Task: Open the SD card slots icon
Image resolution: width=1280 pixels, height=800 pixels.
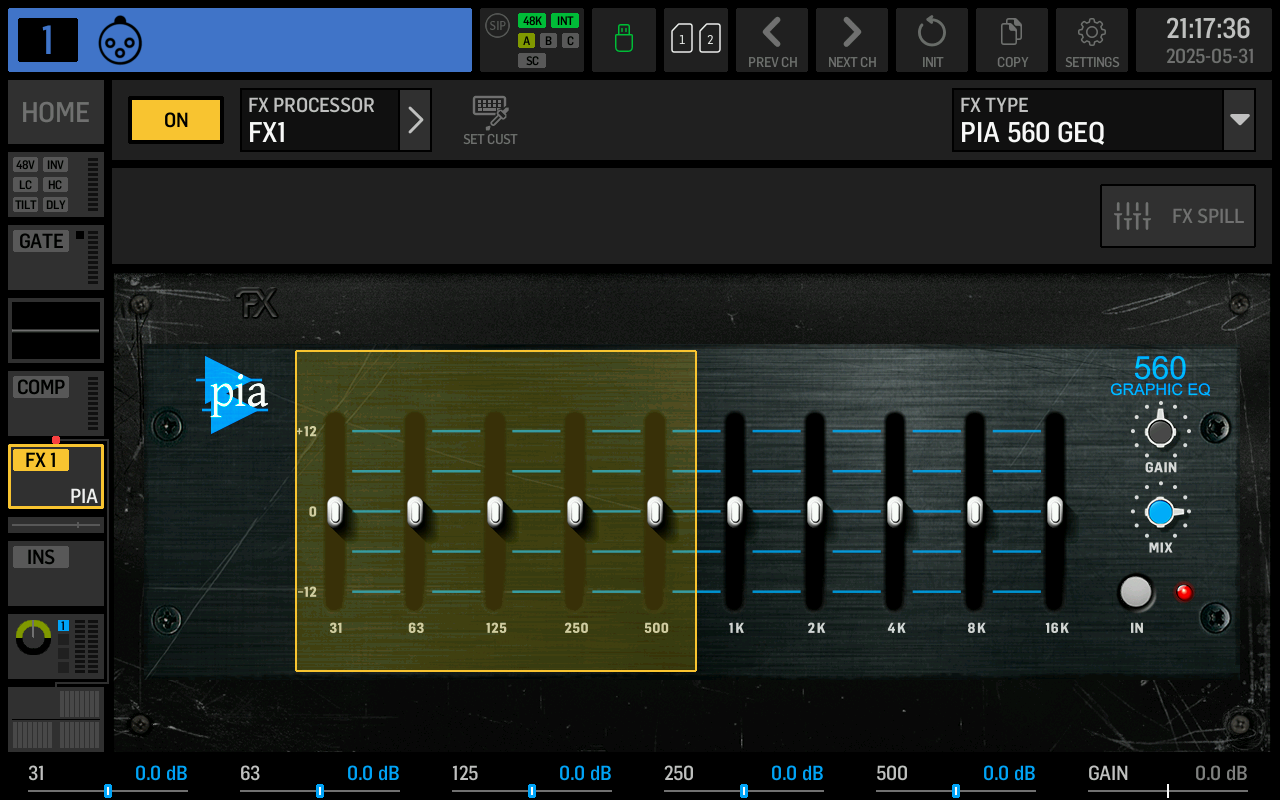Action: click(x=696, y=40)
